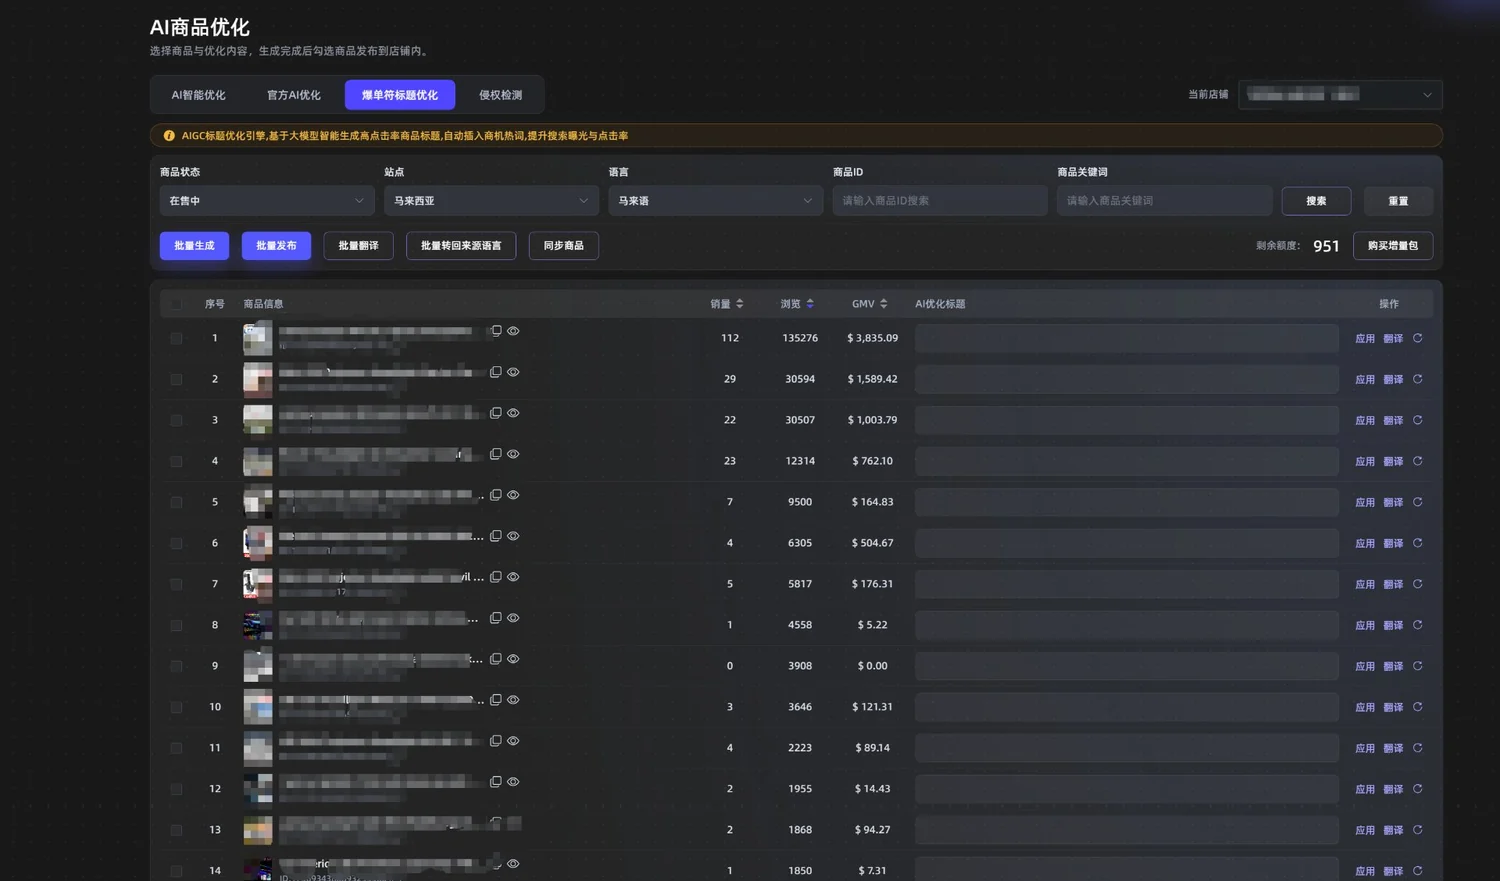Click the eye icon in row 10
The image size is (1500, 881).
tap(513, 700)
